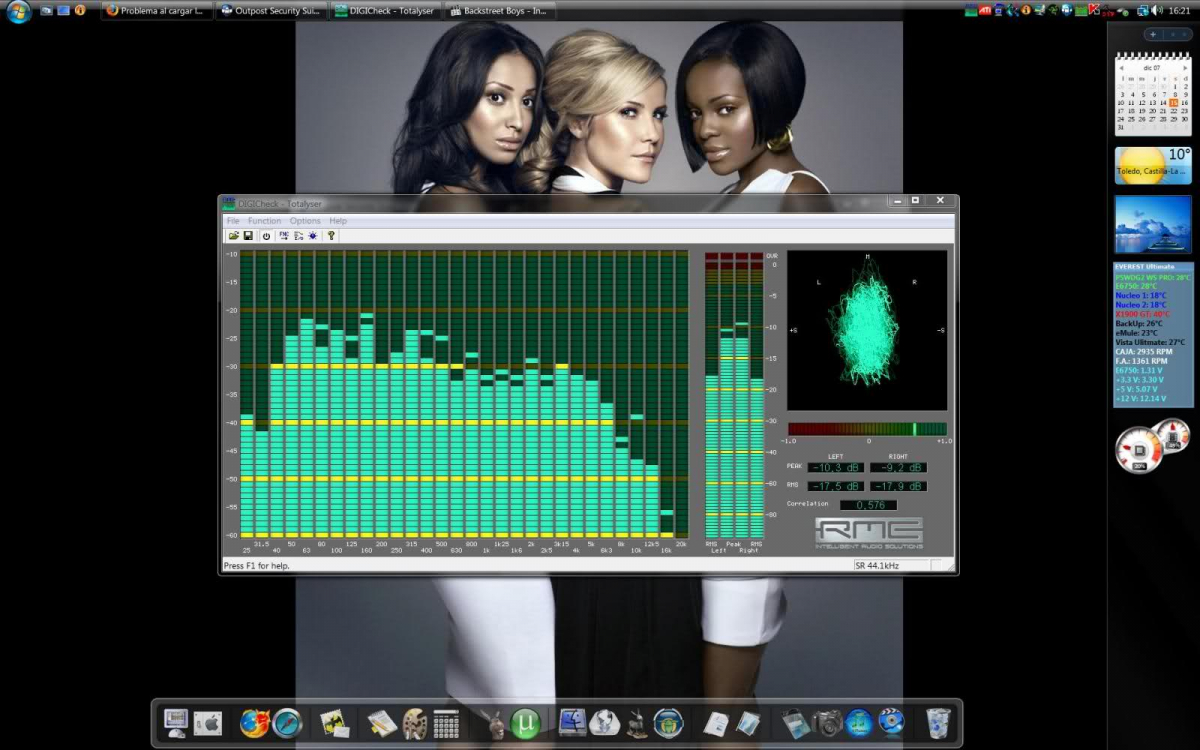This screenshot has width=1200, height=750.
Task: Click the network connection tray icon
Action: (x=1141, y=10)
